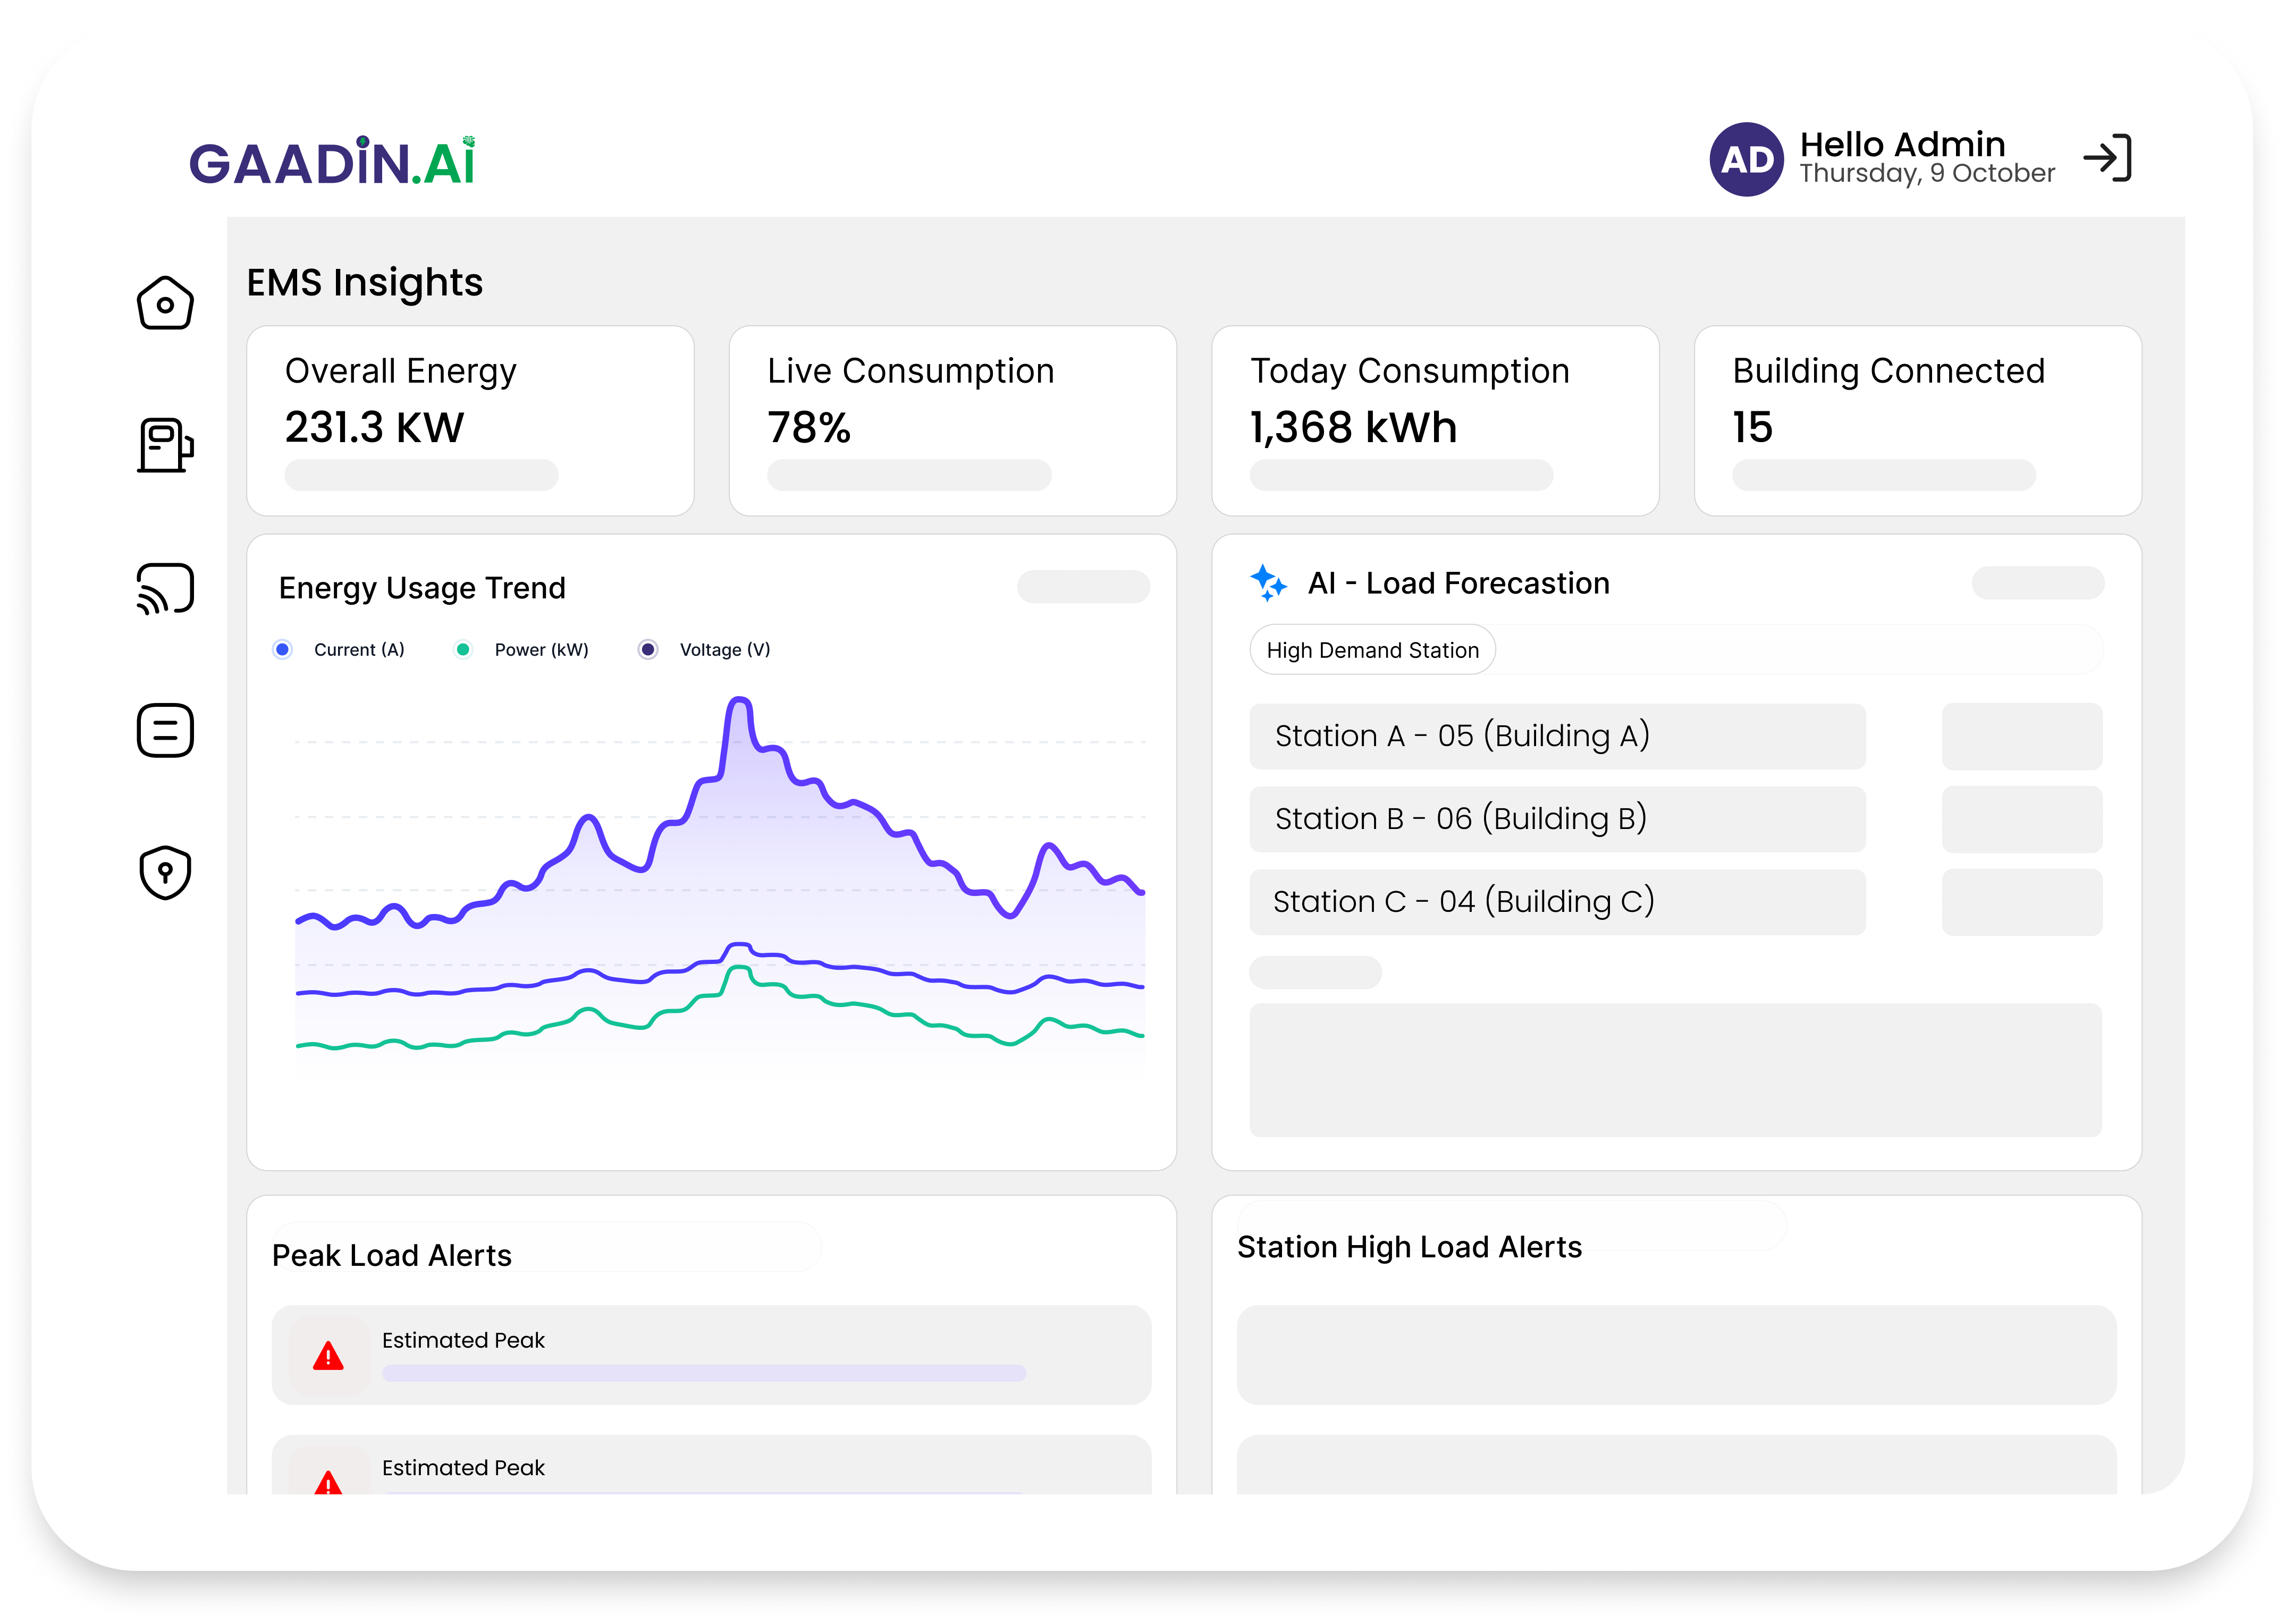Select Station C - 04 (Building C)
The height and width of the screenshot is (1624, 2285).
coord(1557,901)
